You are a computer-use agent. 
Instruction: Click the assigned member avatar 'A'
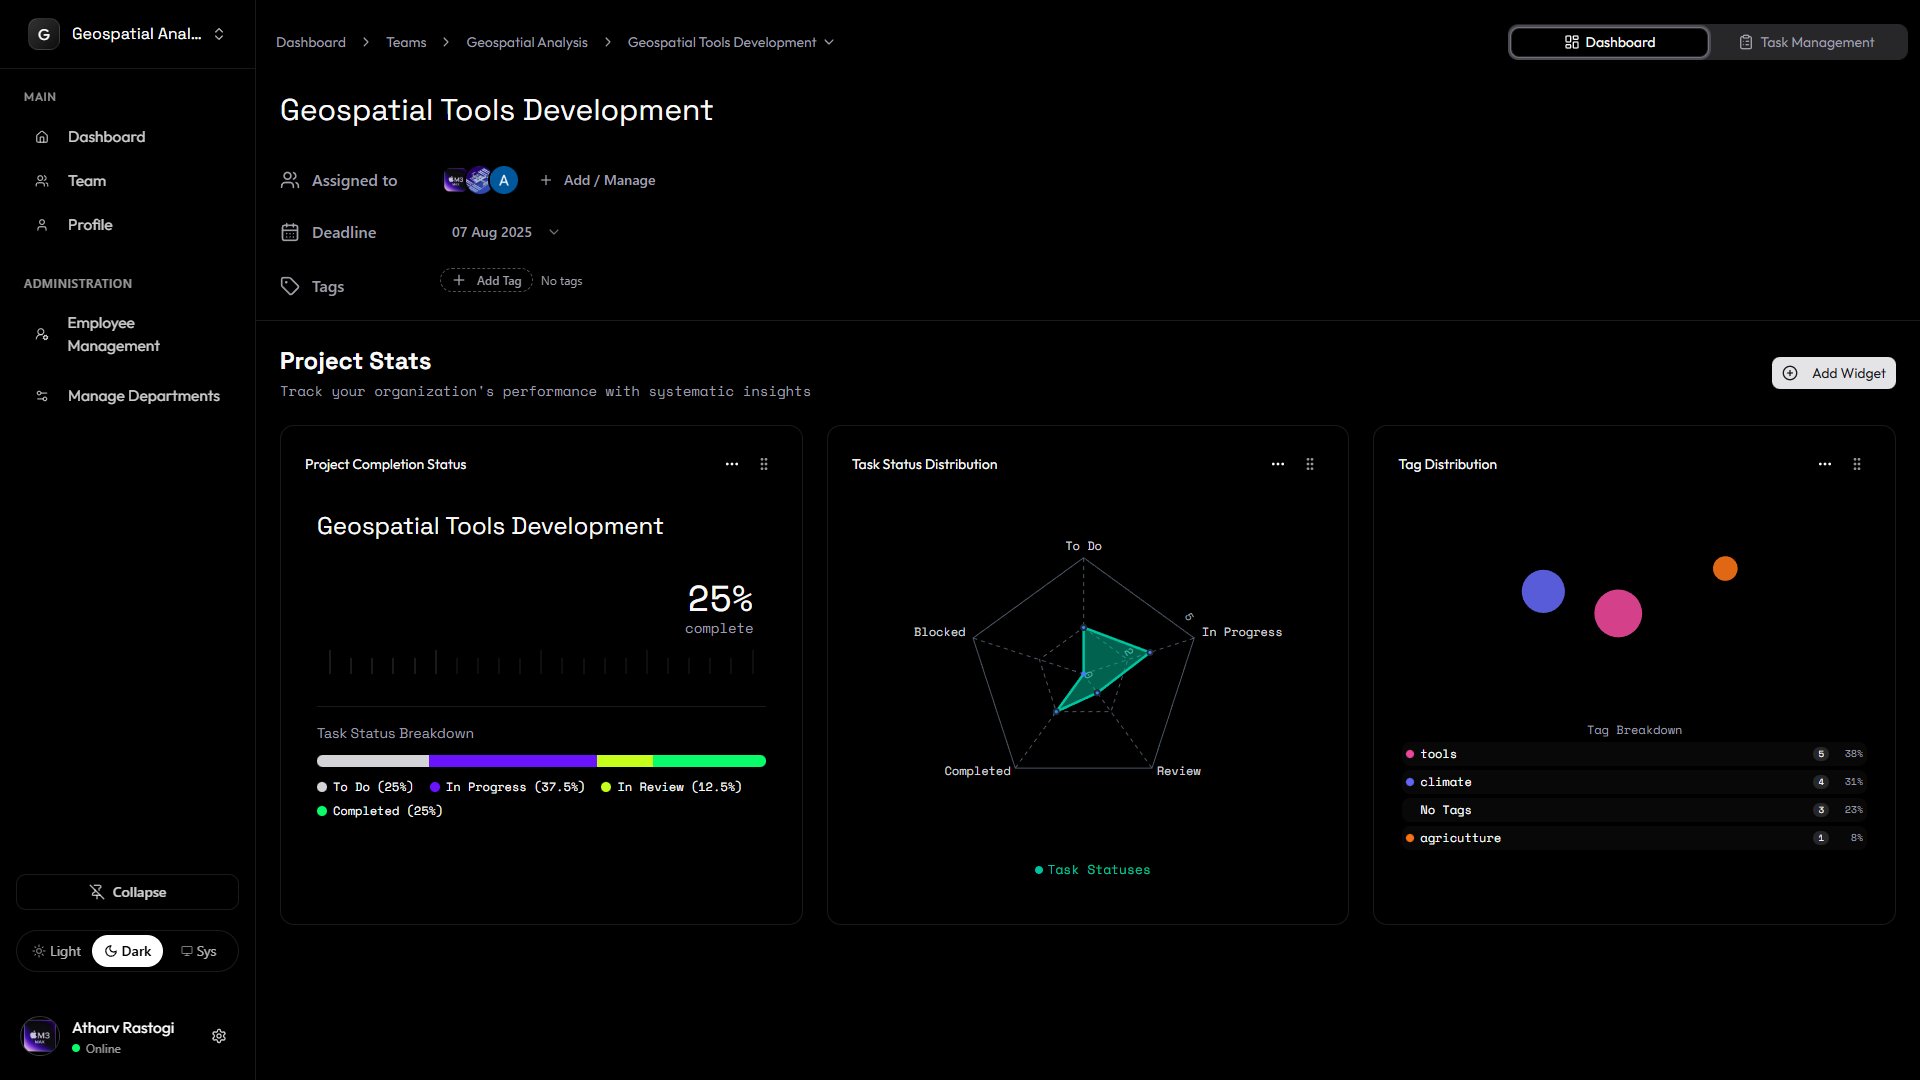coord(504,180)
